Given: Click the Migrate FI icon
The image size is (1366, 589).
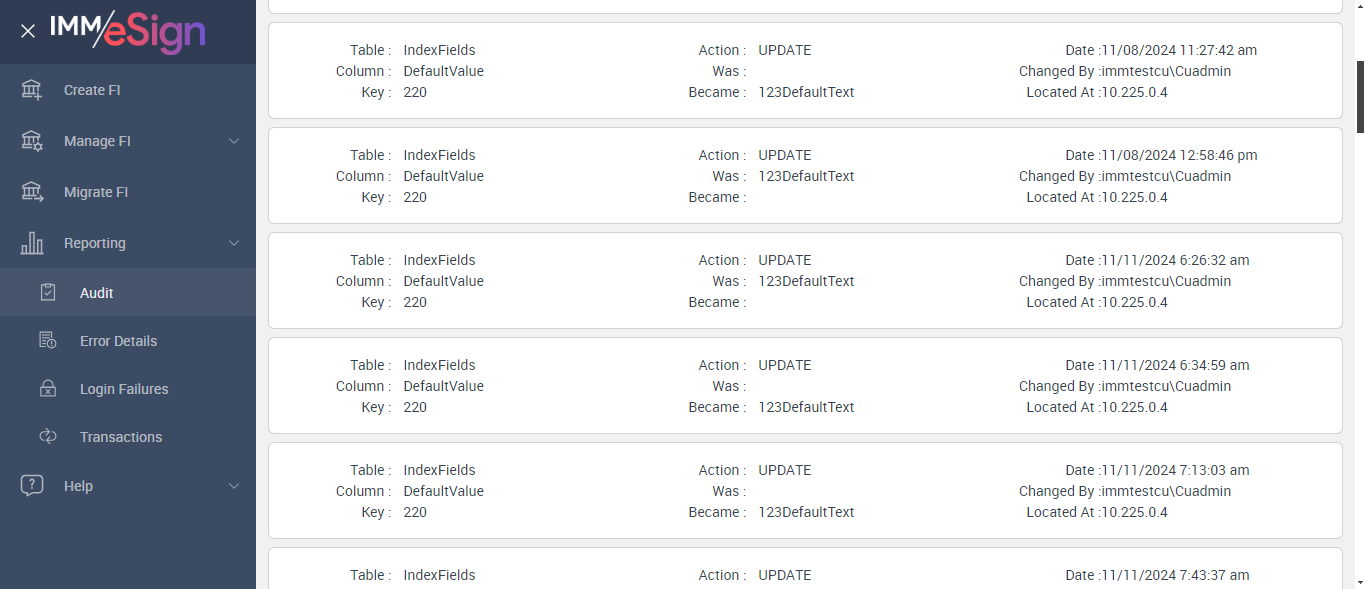Looking at the screenshot, I should coord(32,192).
